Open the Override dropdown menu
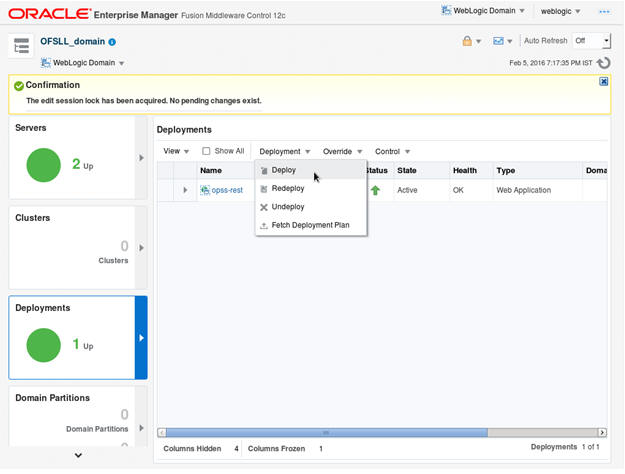Viewport: 625px width, 474px height. (342, 152)
